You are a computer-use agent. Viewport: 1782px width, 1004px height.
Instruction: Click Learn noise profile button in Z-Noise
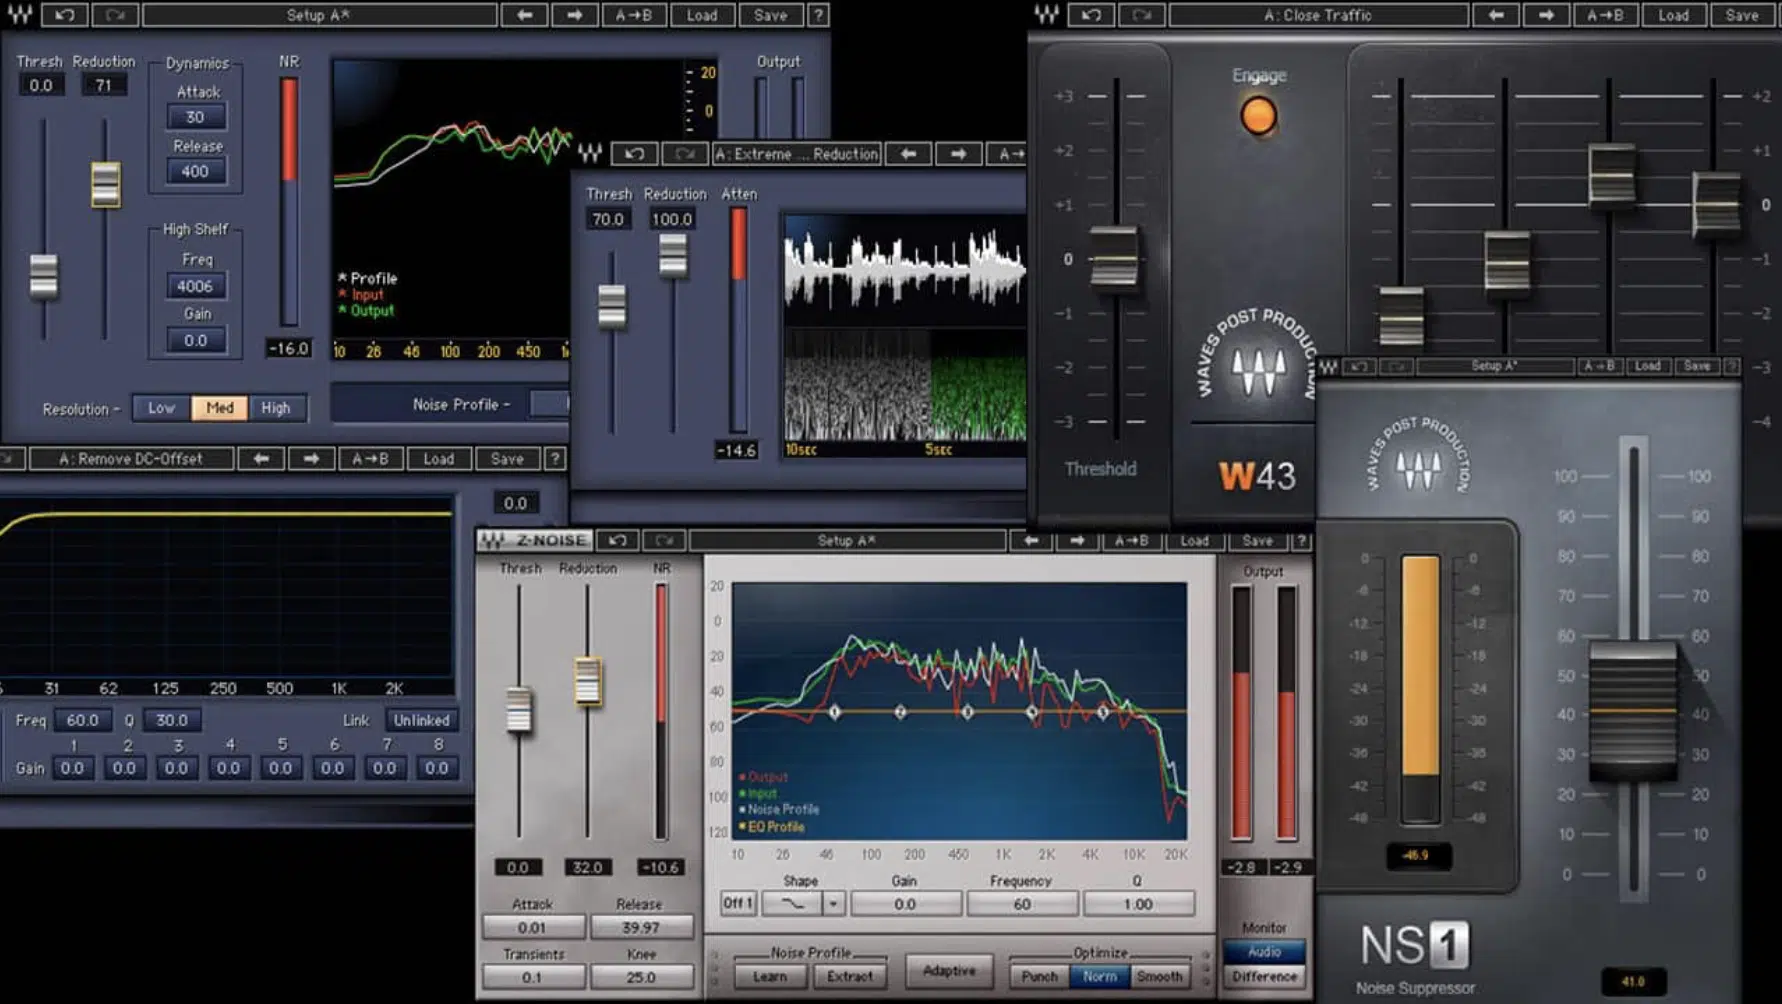click(770, 976)
